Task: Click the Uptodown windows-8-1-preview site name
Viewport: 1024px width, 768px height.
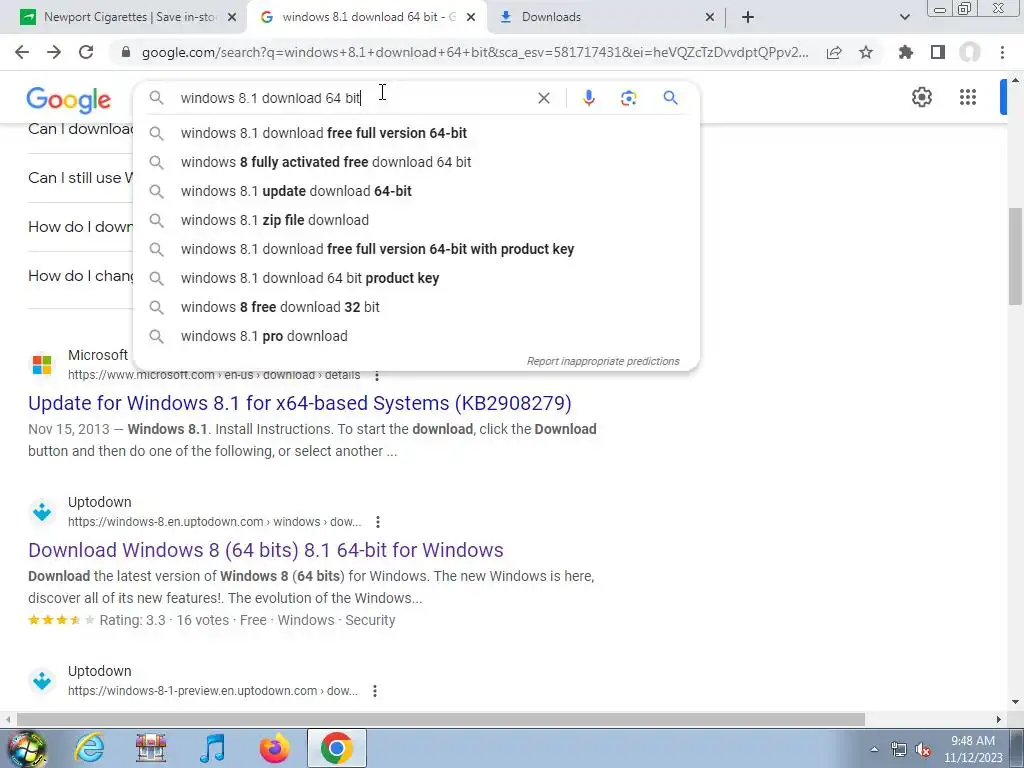Action: (99, 671)
